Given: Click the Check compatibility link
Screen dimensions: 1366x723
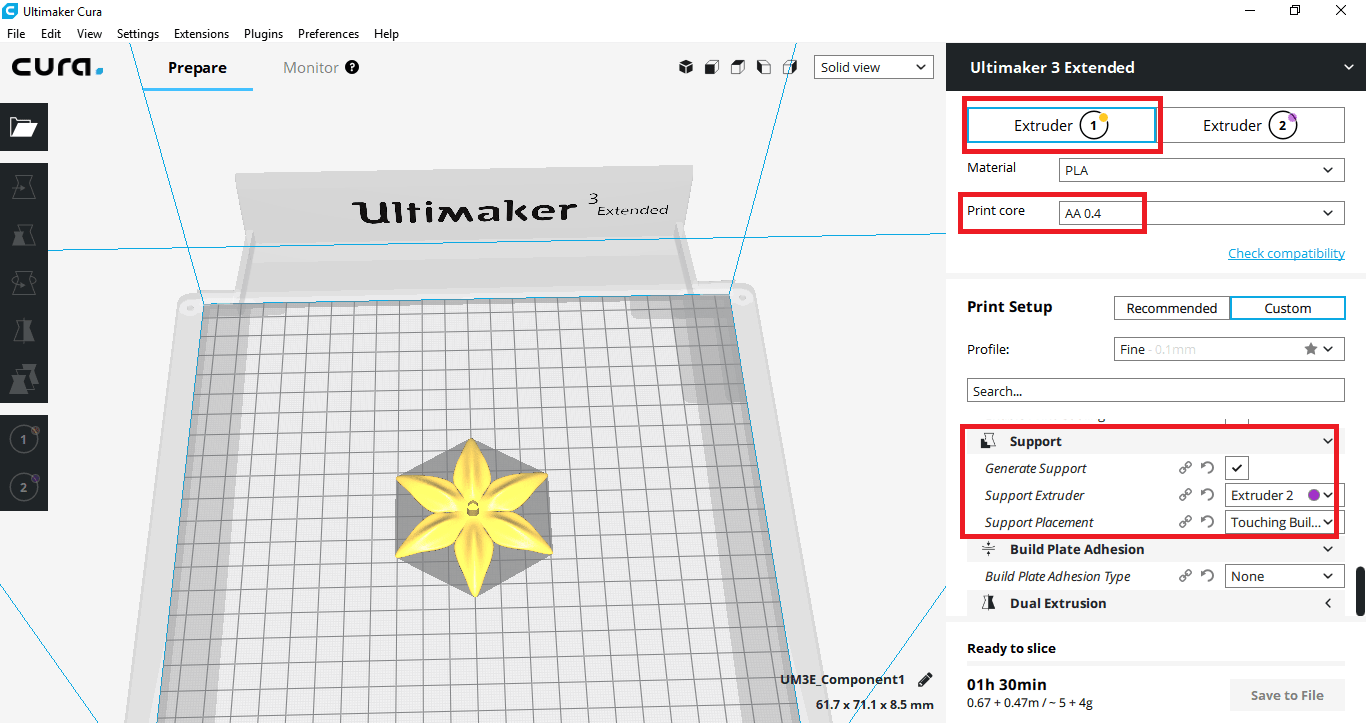Looking at the screenshot, I should 1286,253.
